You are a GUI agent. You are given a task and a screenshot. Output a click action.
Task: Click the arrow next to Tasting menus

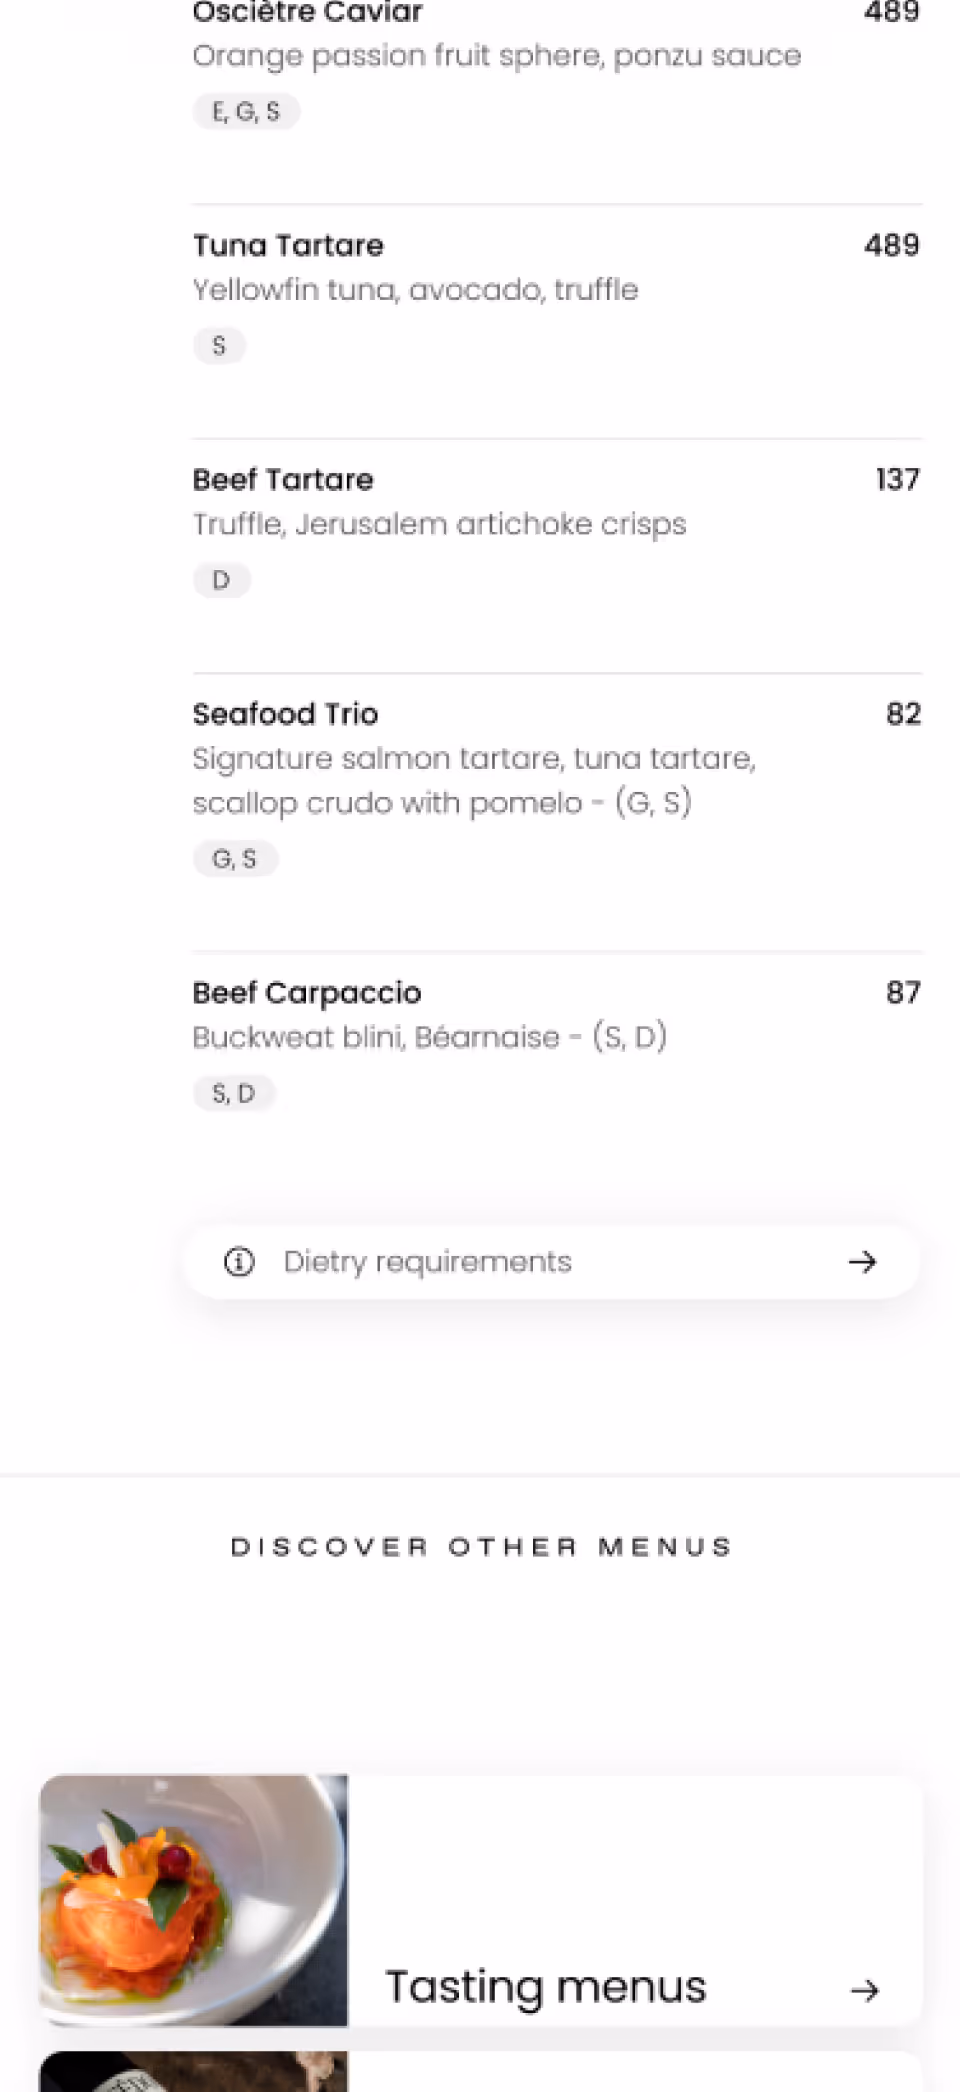(865, 1990)
